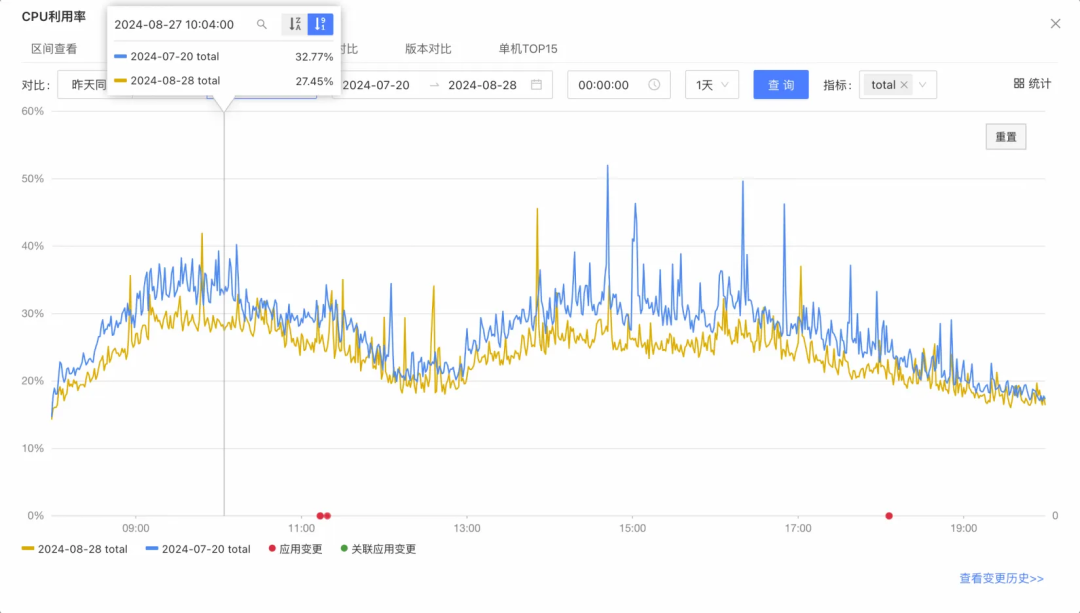Click the start date 2024-07-20 field
The width and height of the screenshot is (1080, 613).
pos(376,85)
